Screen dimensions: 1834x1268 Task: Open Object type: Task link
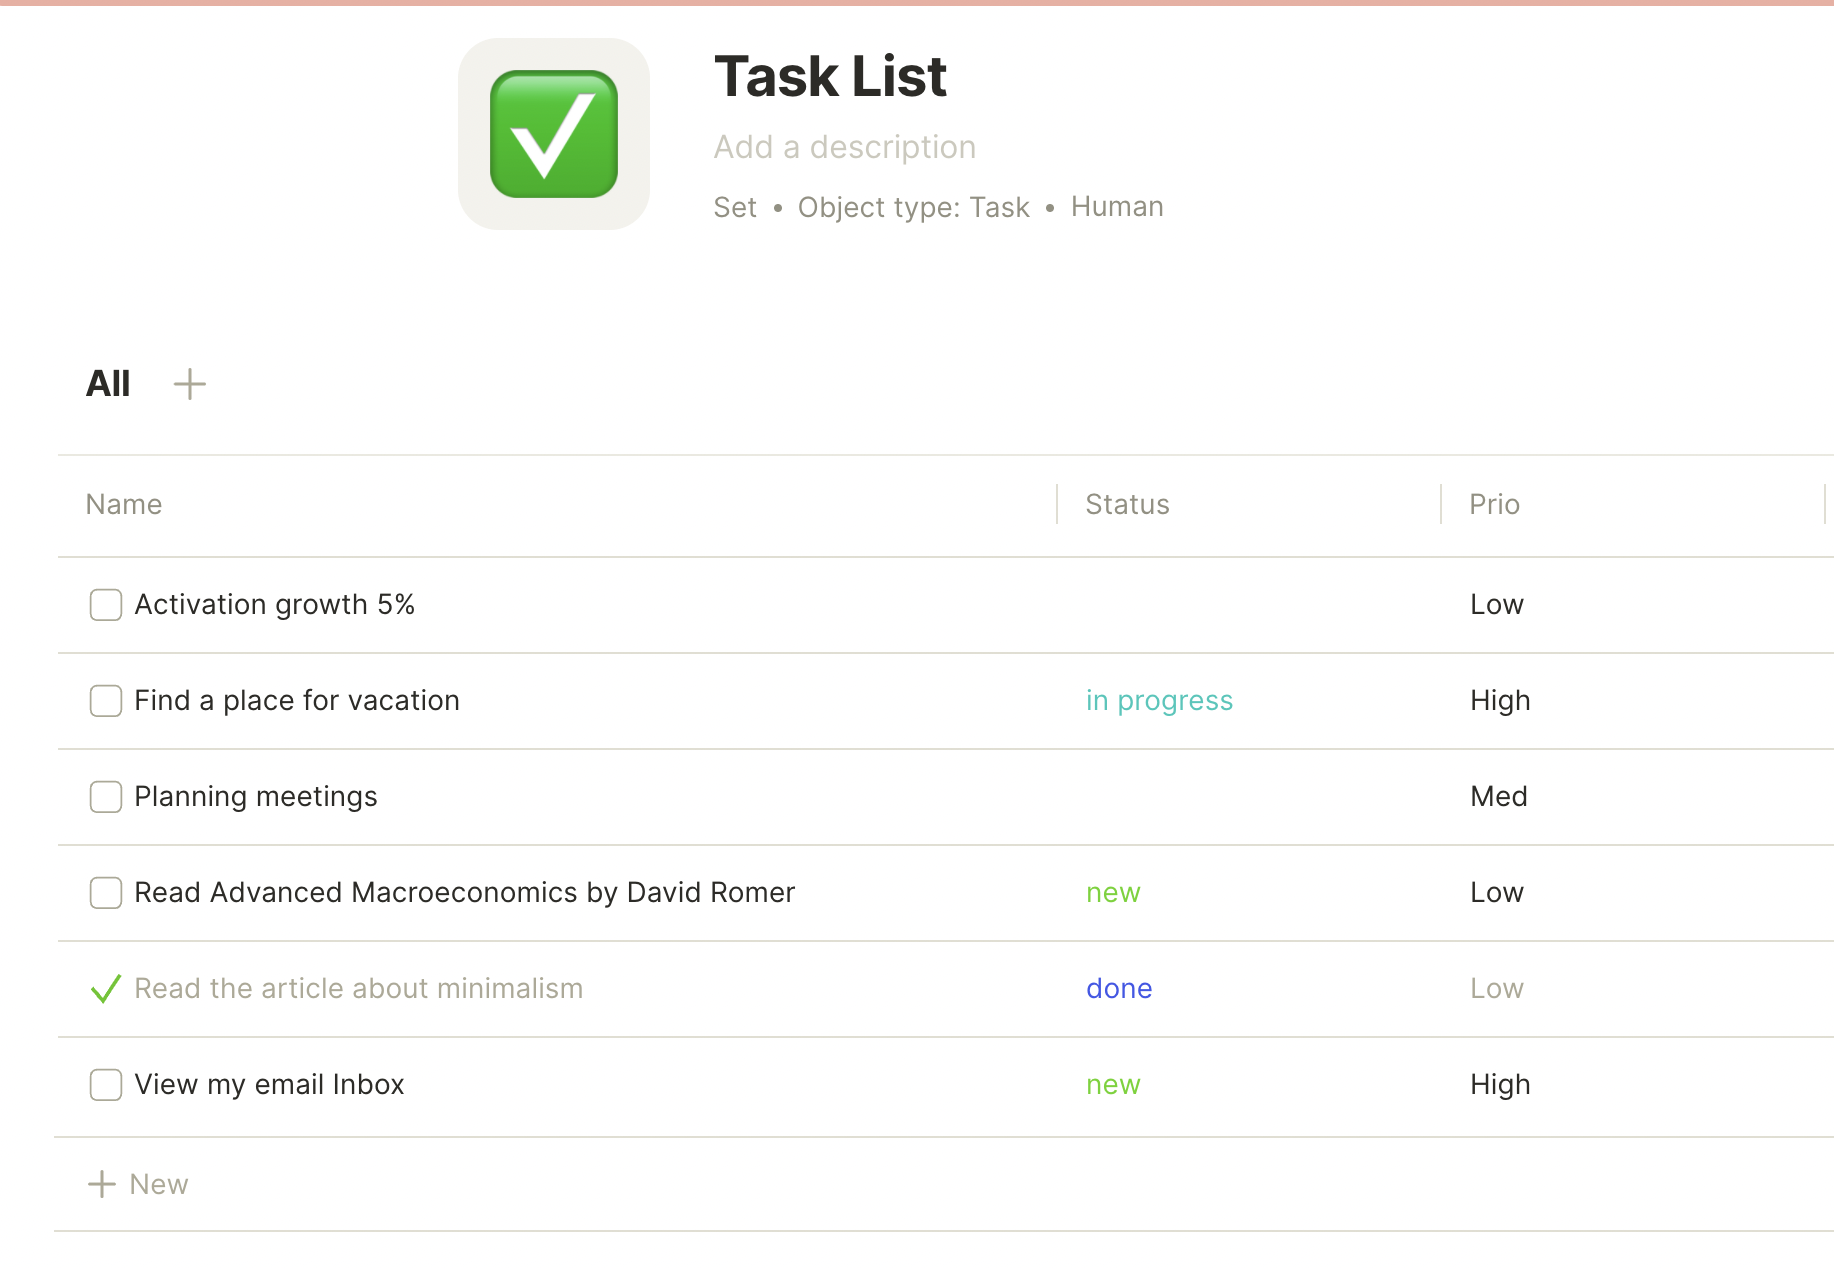pyautogui.click(x=913, y=207)
